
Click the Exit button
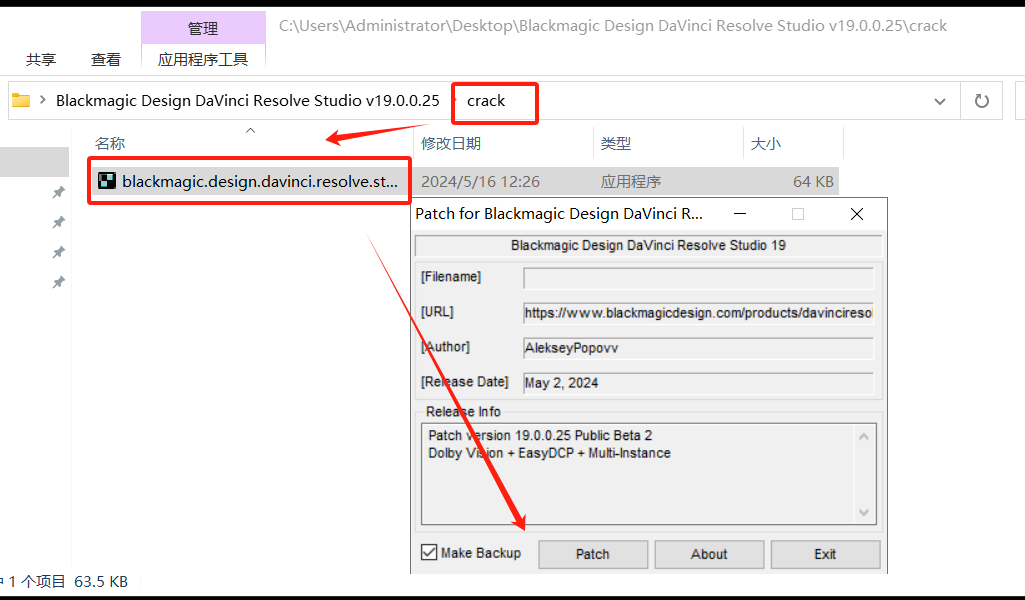[x=826, y=554]
